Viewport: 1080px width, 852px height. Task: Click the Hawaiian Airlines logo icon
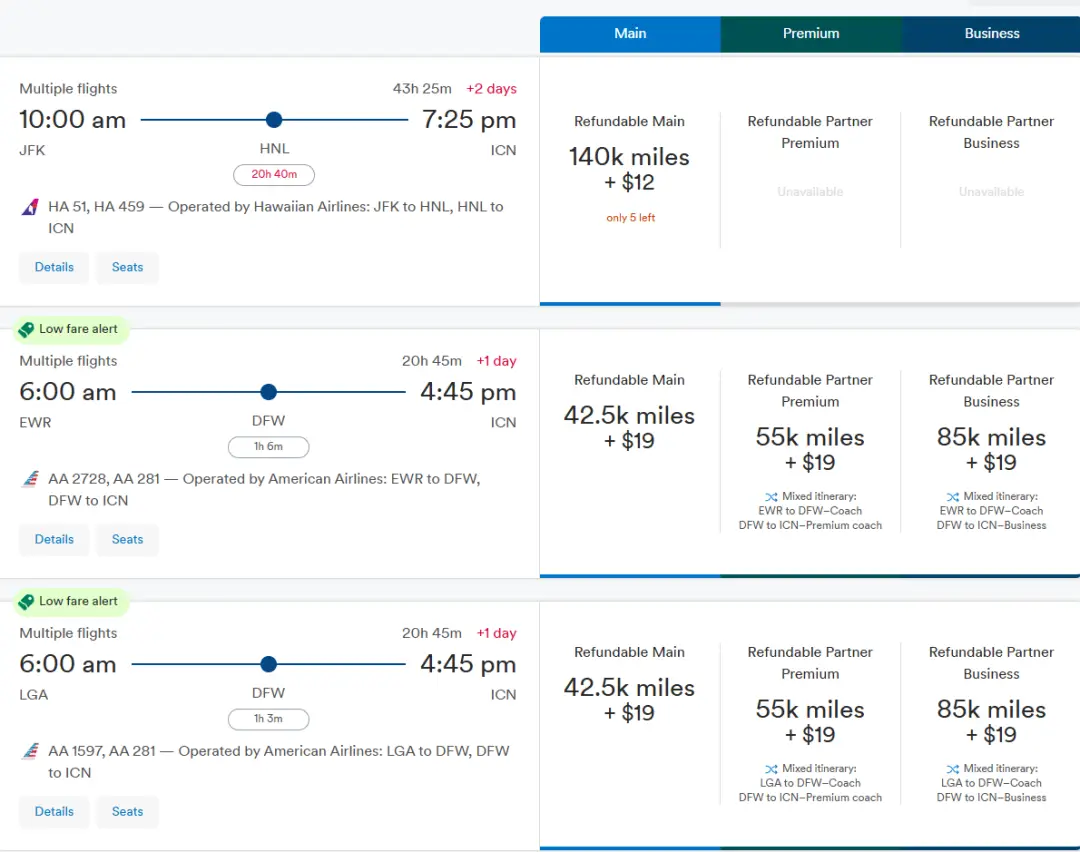[x=30, y=207]
